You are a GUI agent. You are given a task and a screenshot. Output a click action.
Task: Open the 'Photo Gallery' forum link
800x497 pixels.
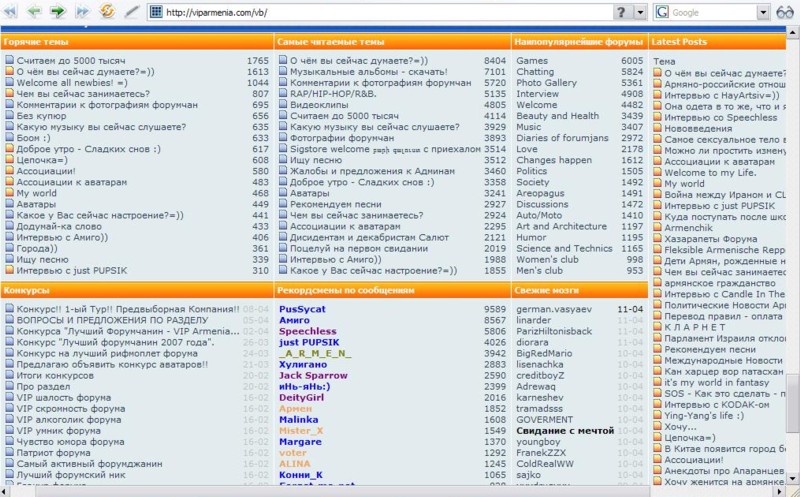tap(546, 83)
